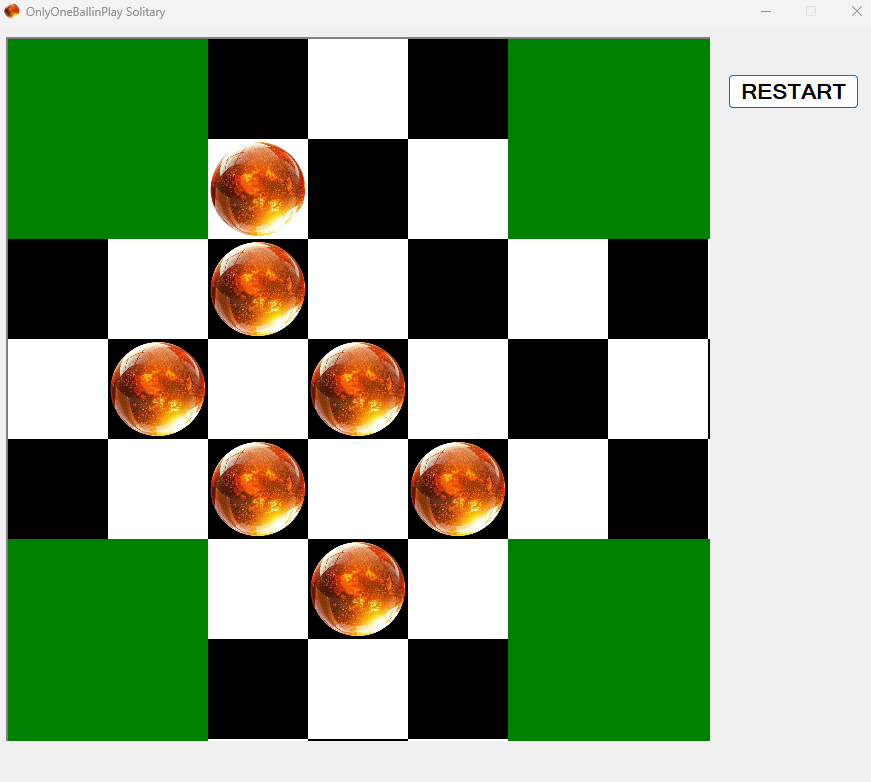Click the empty white square at bottom center

coord(358,688)
